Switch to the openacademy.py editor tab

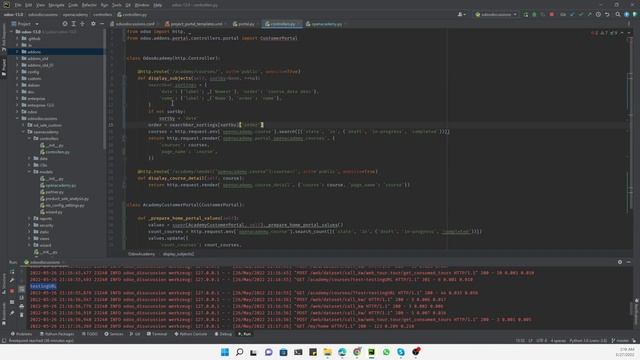pos(324,24)
